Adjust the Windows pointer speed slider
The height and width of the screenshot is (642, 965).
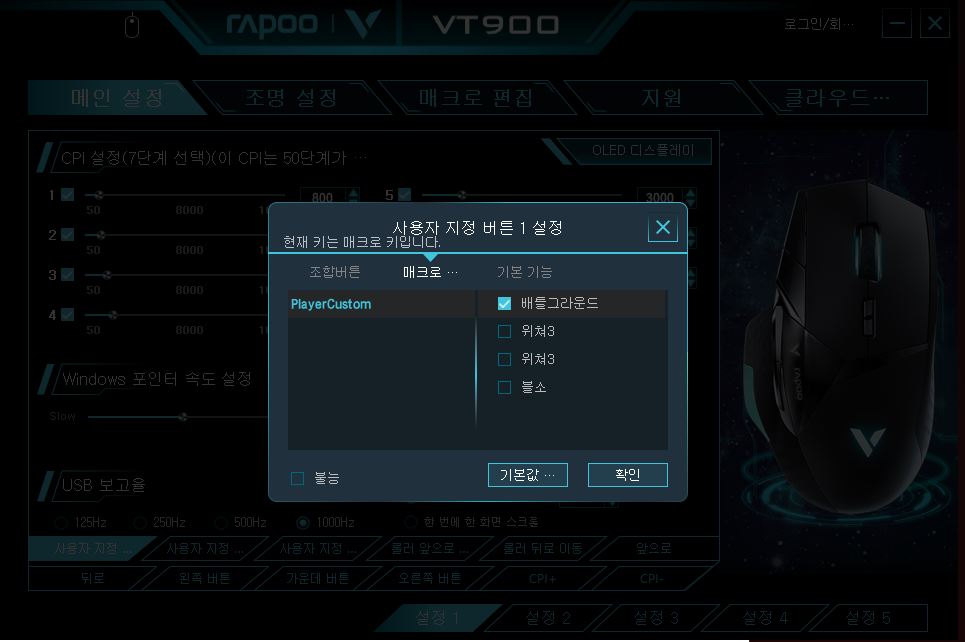point(183,417)
